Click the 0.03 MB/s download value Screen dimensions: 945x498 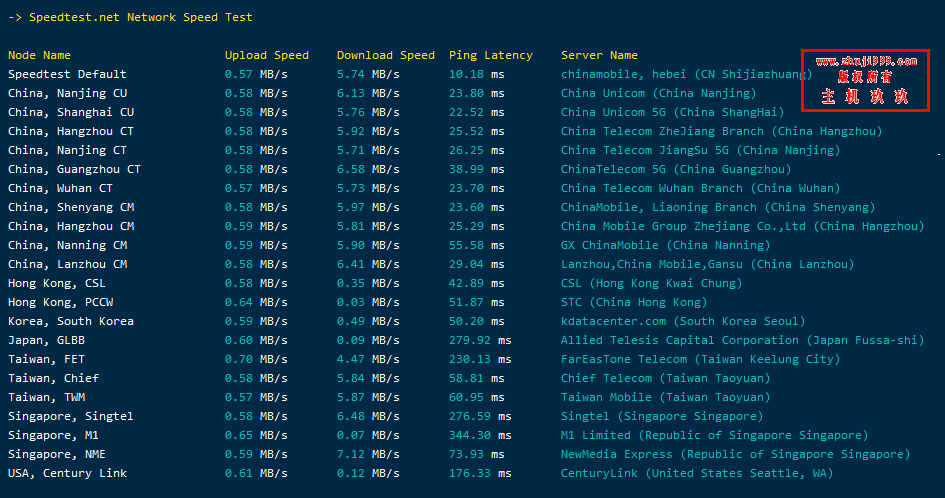[x=368, y=302]
